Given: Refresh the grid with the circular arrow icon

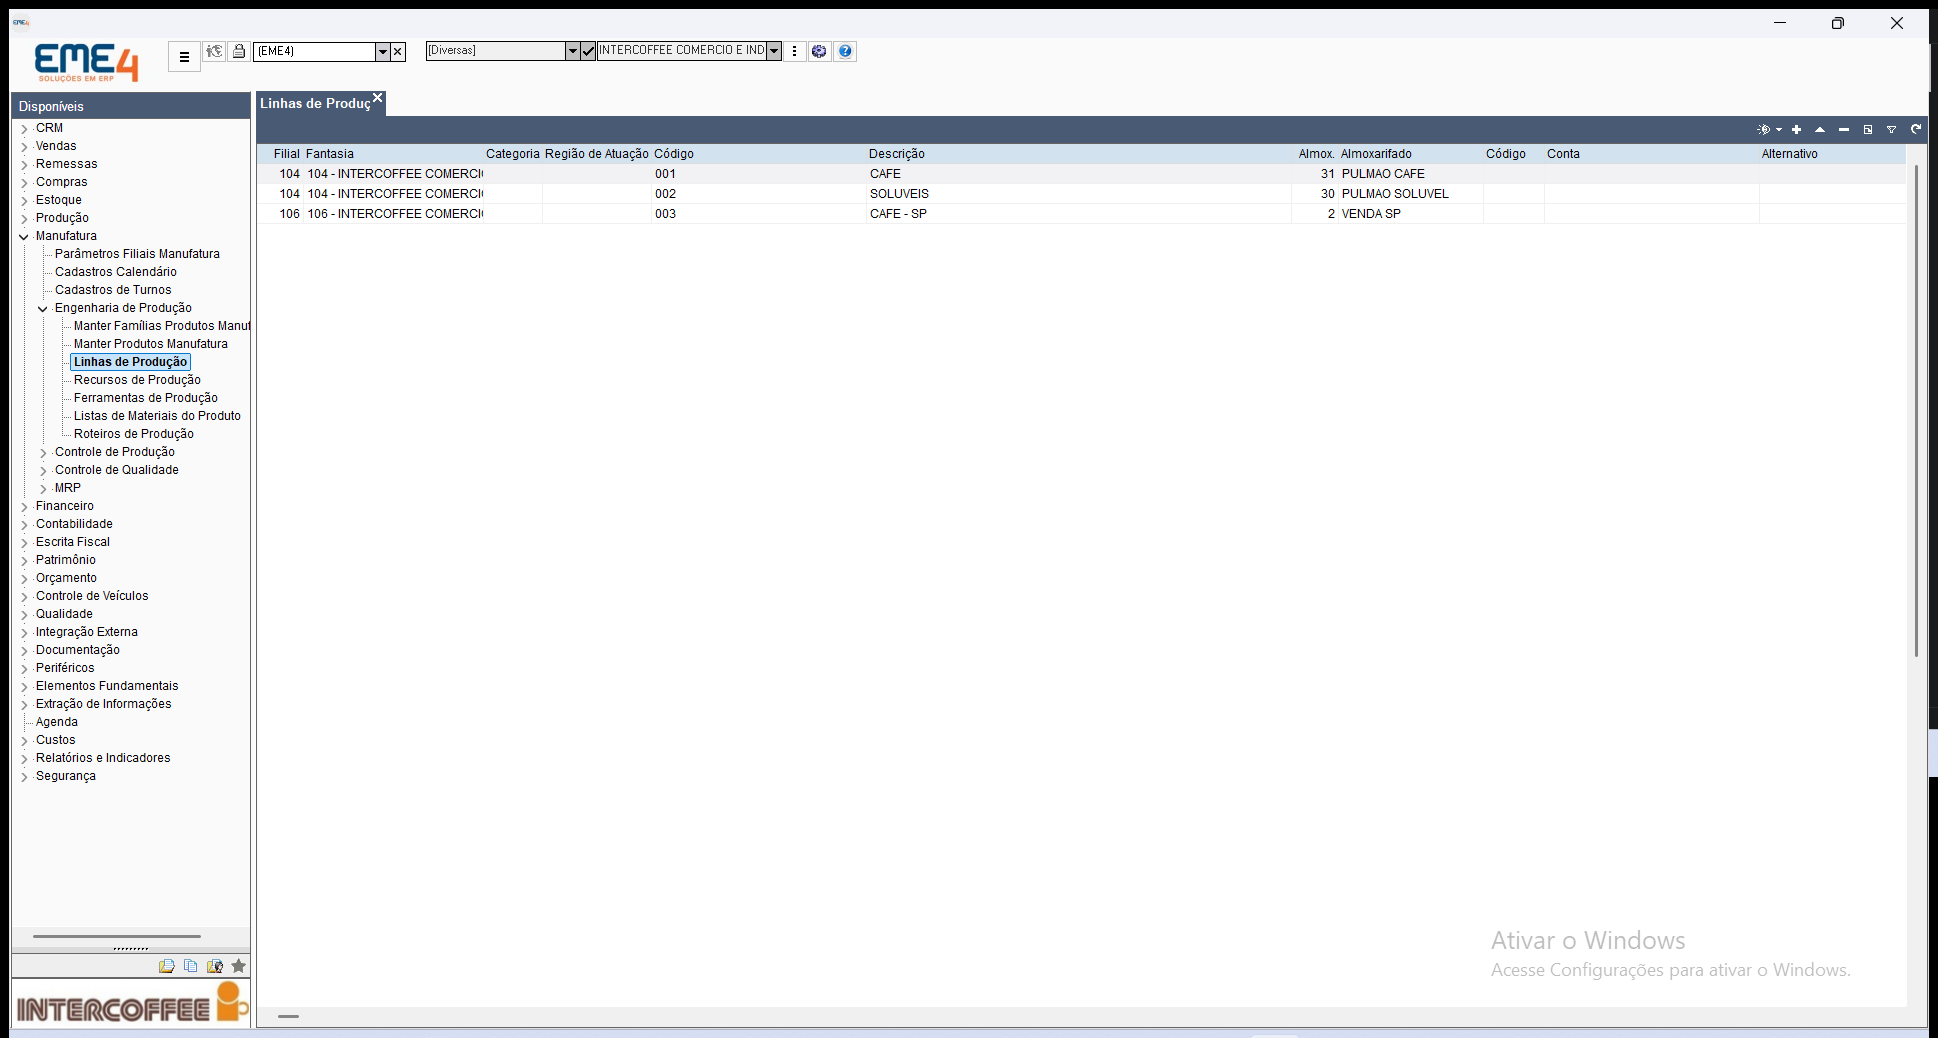Looking at the screenshot, I should point(1916,129).
